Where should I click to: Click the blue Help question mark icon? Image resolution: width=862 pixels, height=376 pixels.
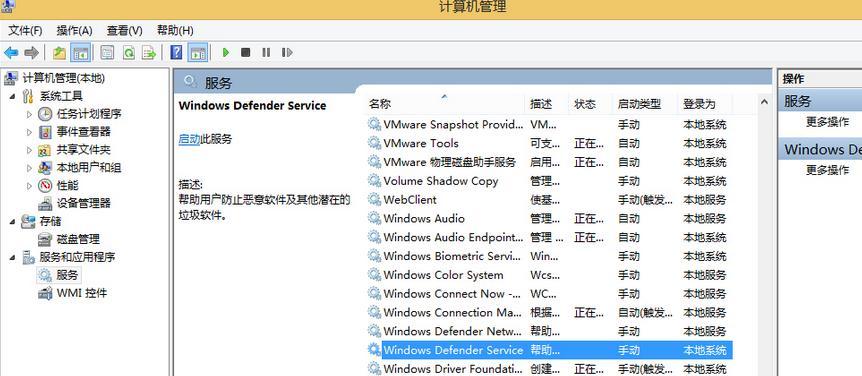pyautogui.click(x=176, y=53)
